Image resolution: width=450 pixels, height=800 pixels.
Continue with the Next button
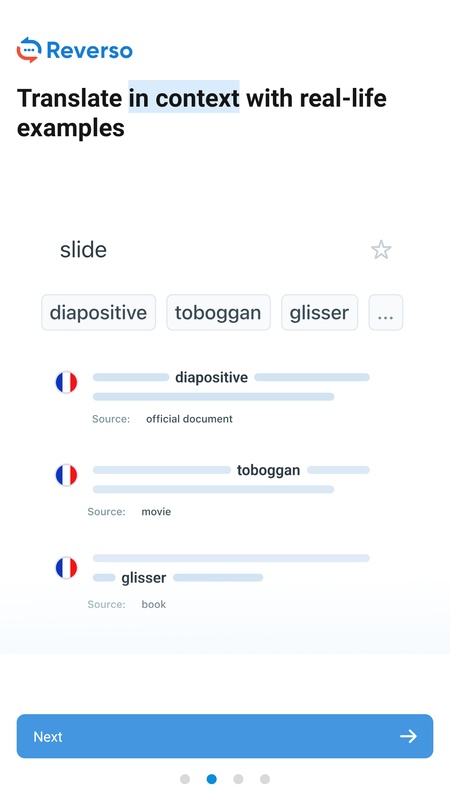coord(225,736)
